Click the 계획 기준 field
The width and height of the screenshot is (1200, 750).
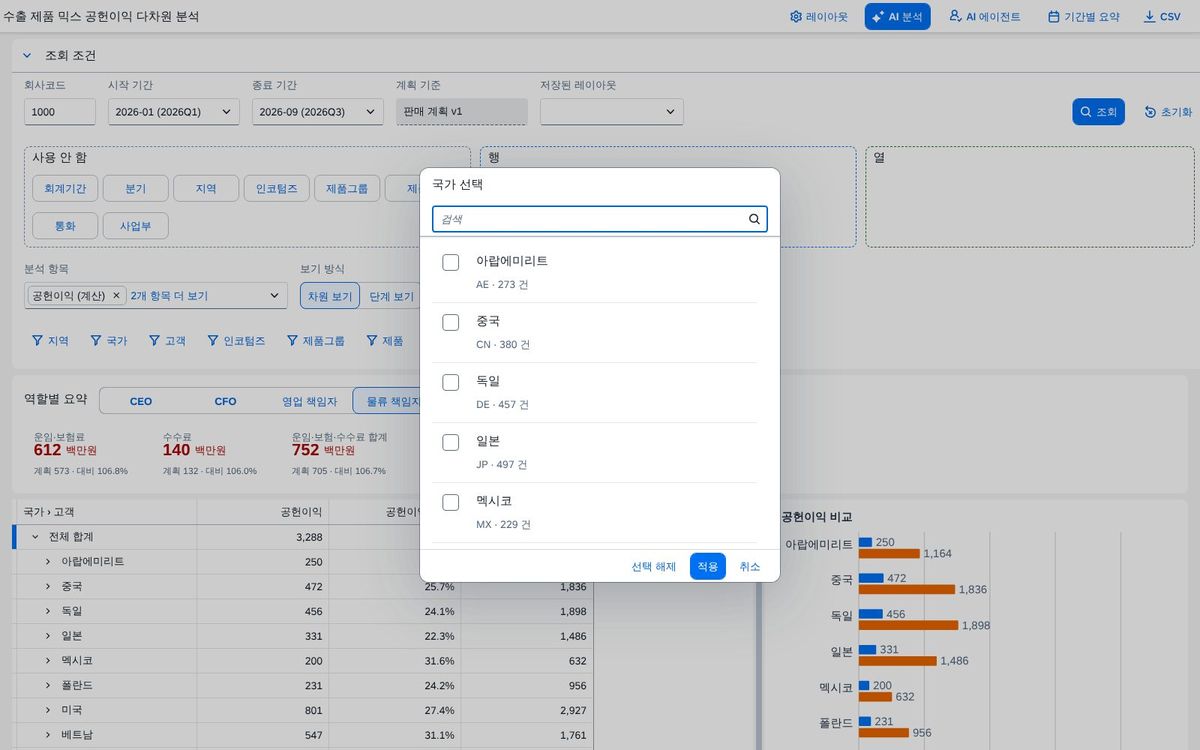point(461,112)
